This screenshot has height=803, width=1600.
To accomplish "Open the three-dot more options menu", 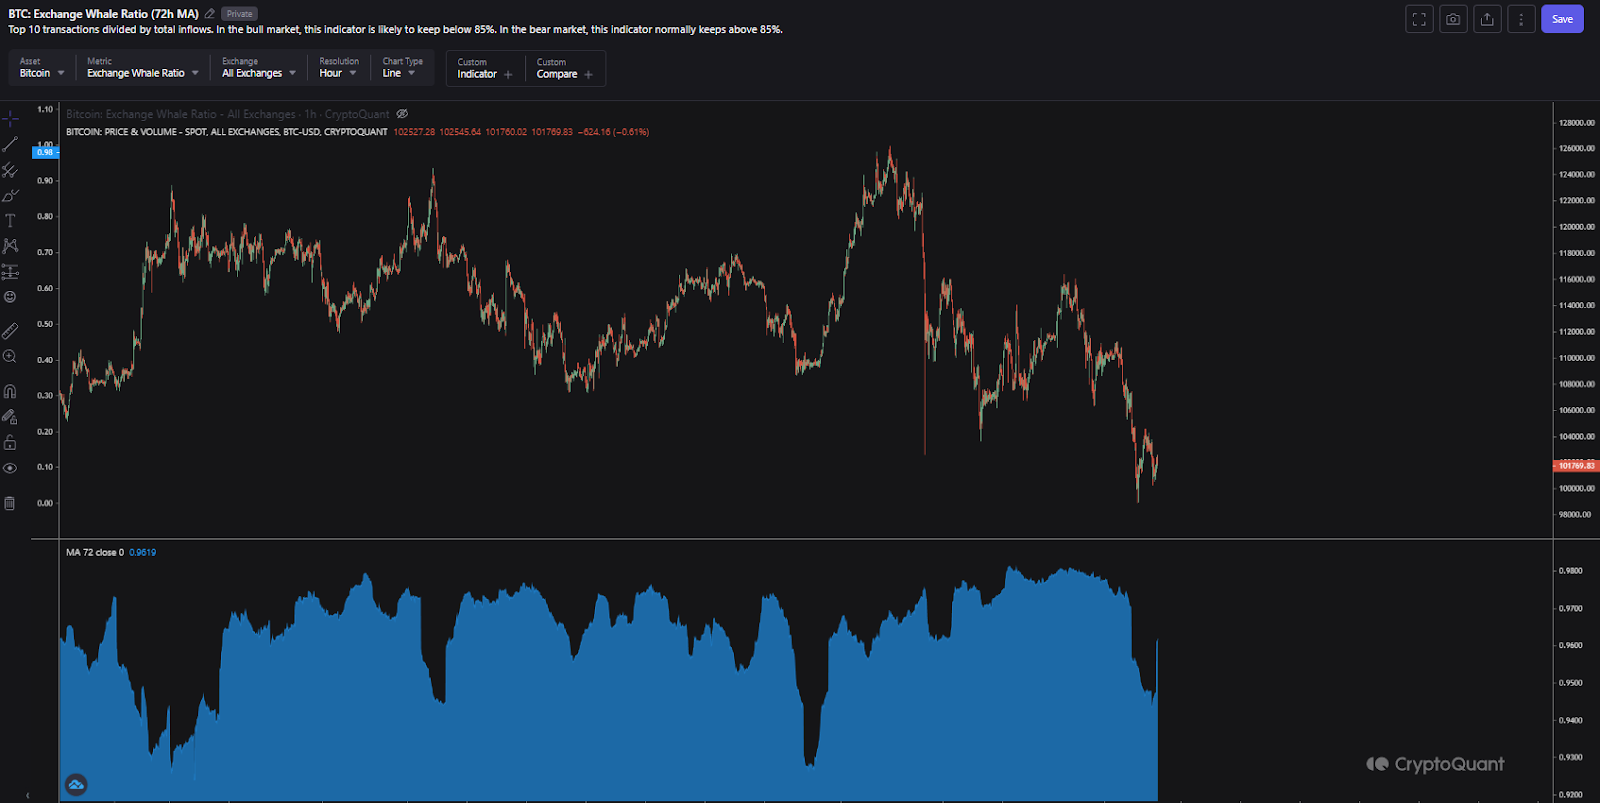I will pyautogui.click(x=1521, y=19).
